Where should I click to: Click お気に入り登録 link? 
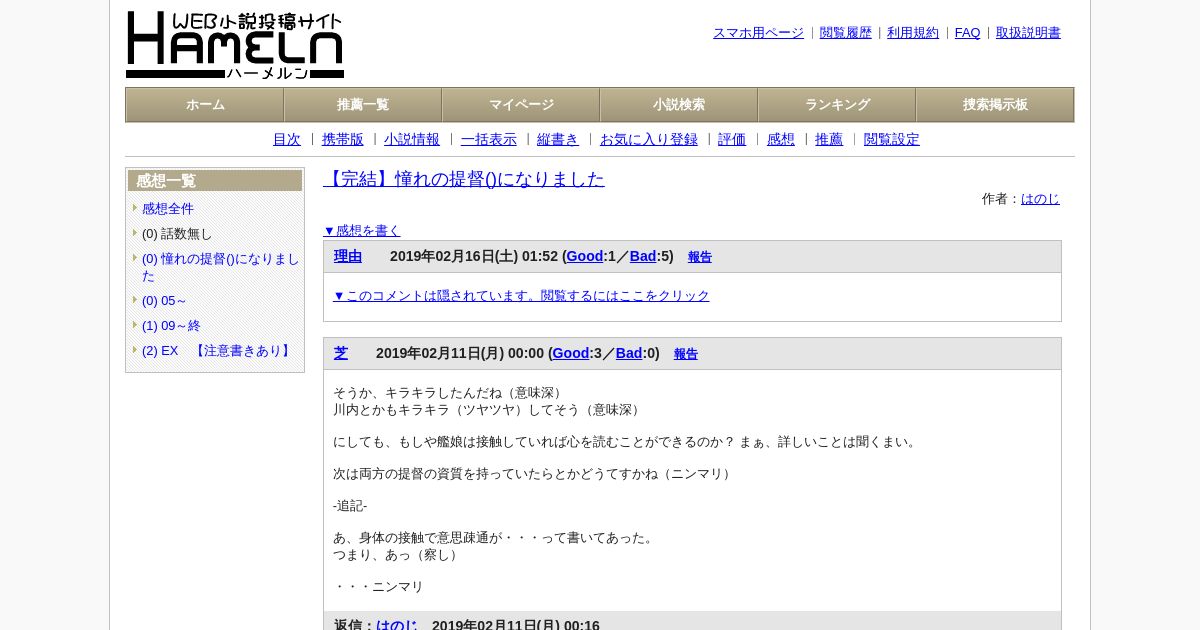(649, 140)
